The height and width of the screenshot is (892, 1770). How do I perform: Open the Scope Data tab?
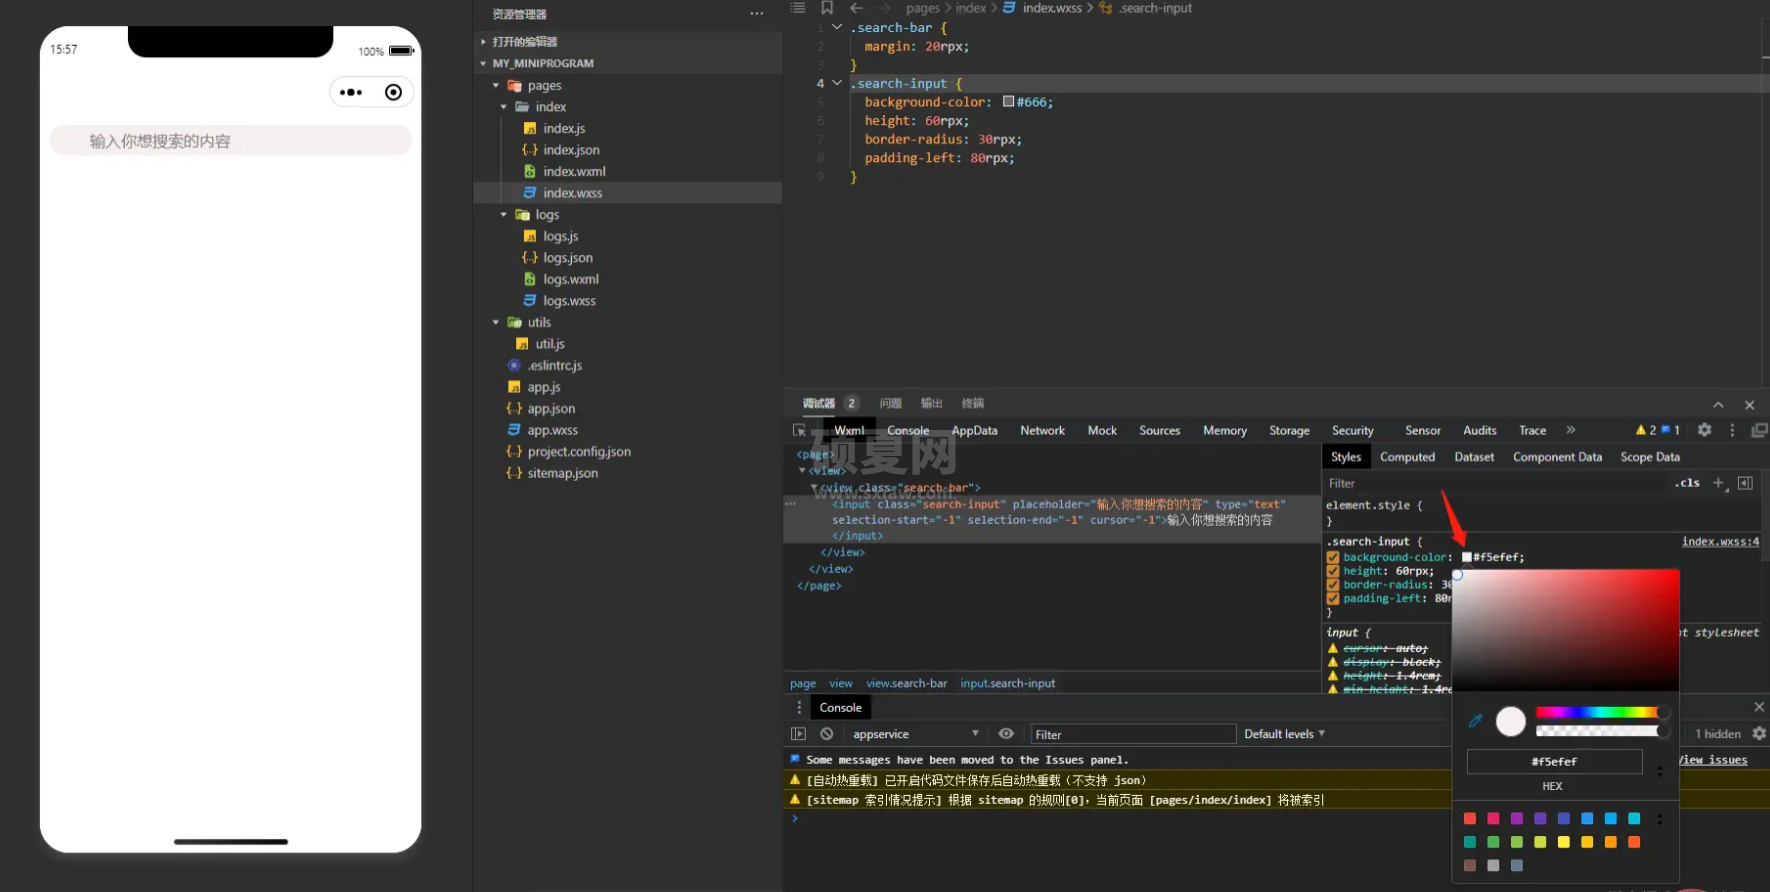(1650, 457)
